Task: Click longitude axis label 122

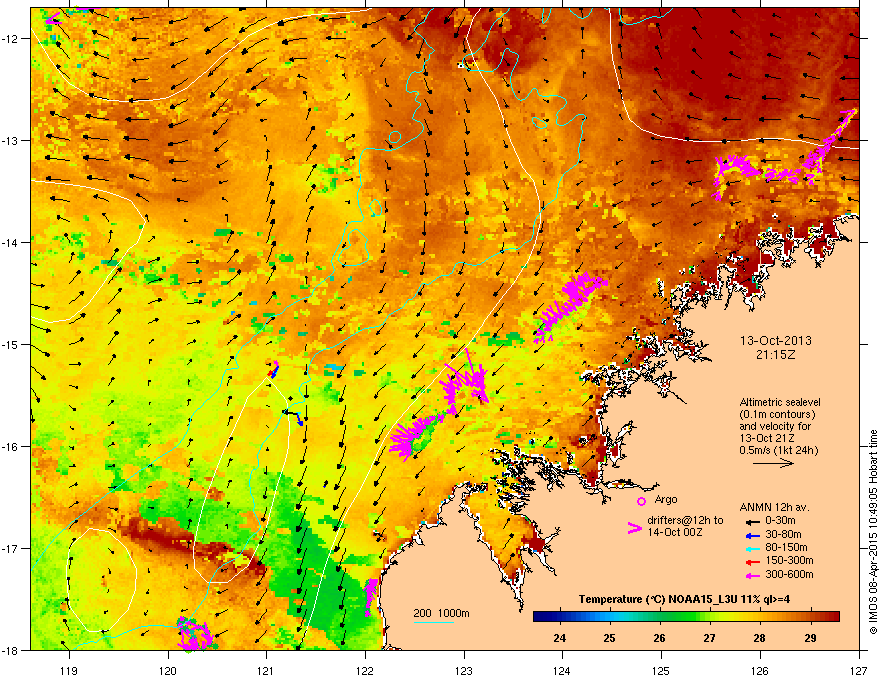Action: click(x=365, y=670)
